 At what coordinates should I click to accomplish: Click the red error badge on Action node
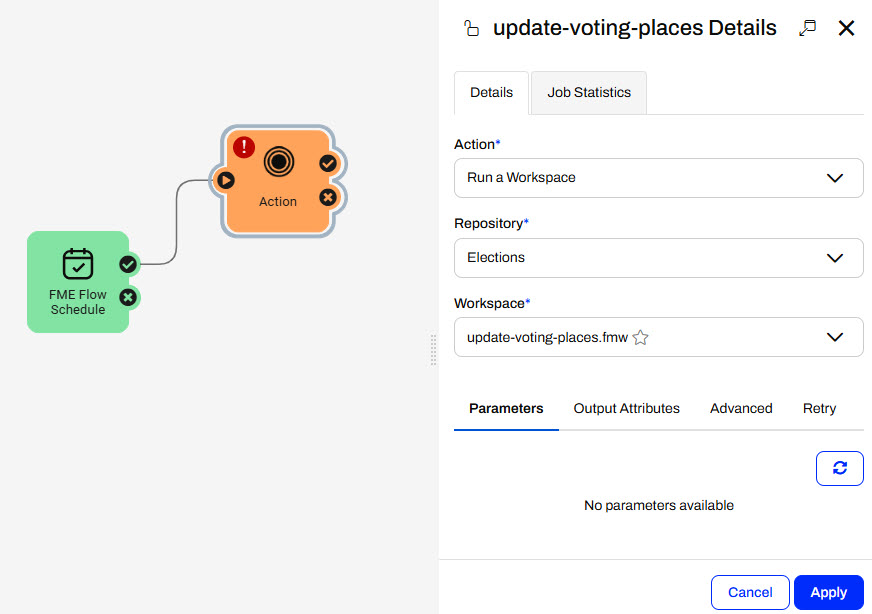coord(244,147)
